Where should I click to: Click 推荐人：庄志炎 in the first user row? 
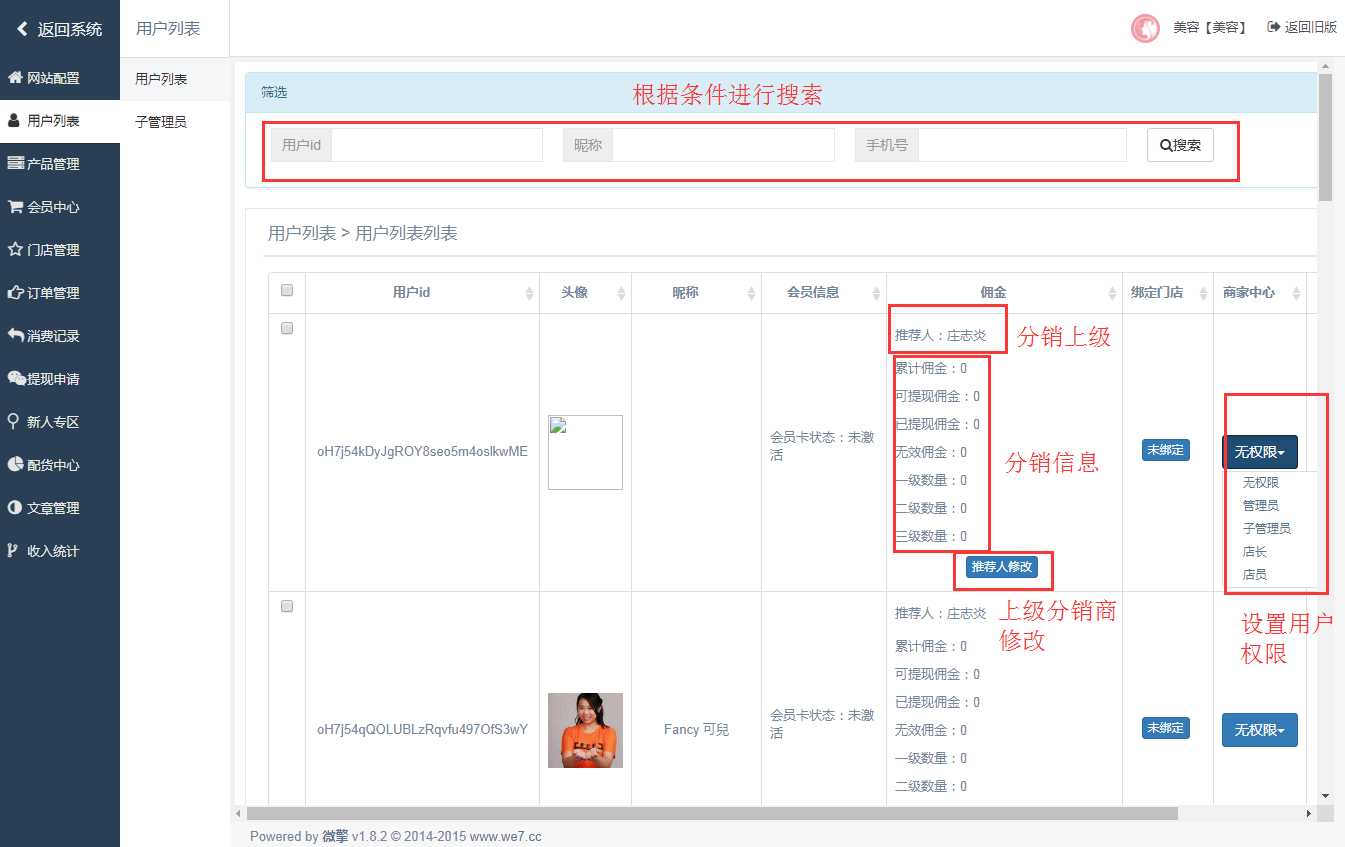(x=940, y=335)
